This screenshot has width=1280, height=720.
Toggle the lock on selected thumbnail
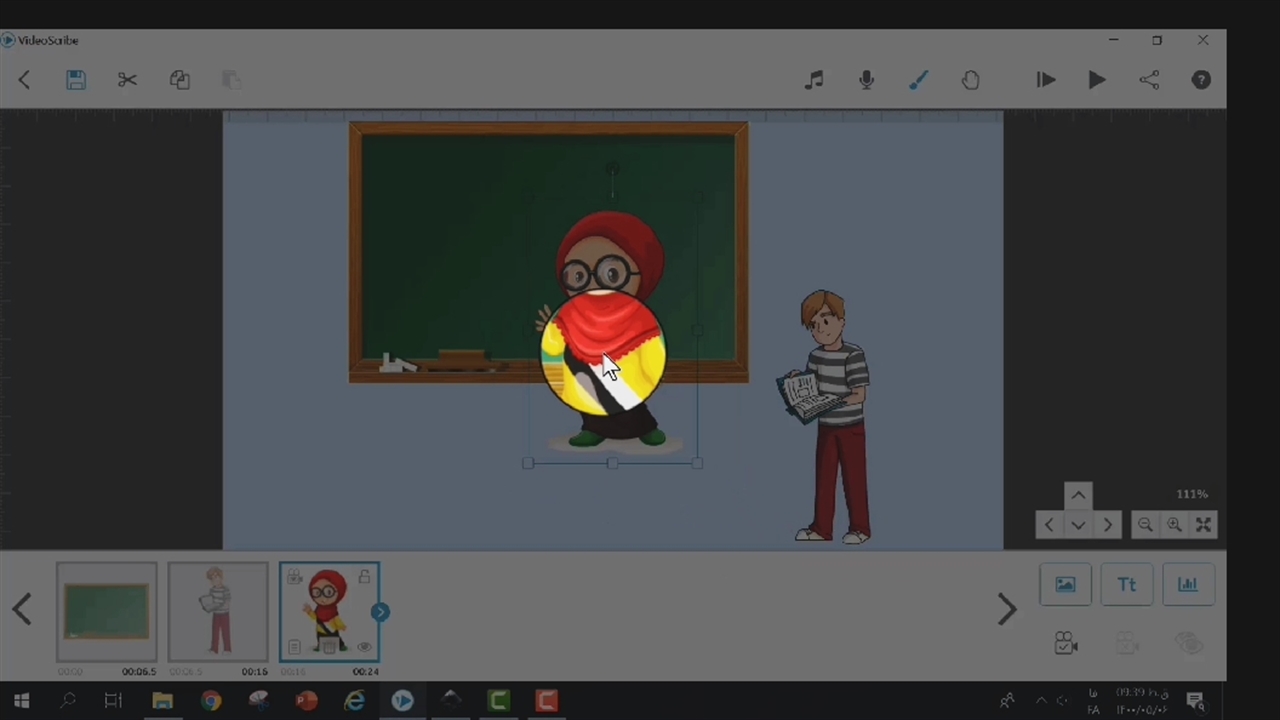pos(364,576)
